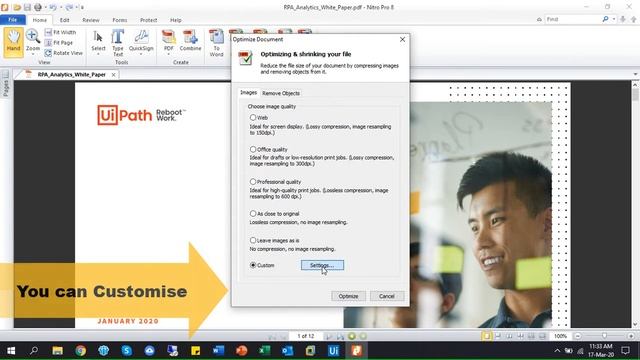Click the Open folder quick access icon
Image resolution: width=640 pixels, height=360 pixels.
[x=17, y=7]
